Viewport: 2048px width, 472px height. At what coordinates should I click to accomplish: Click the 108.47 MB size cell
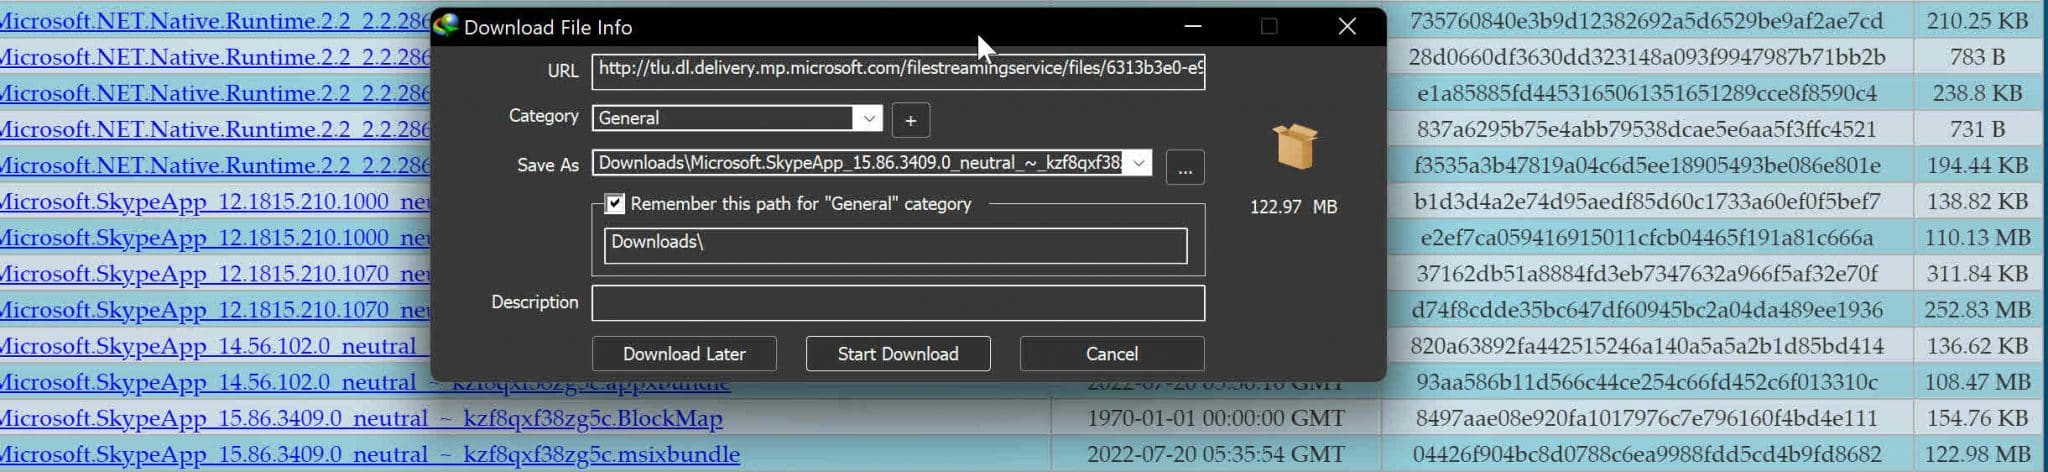[x=1977, y=382]
